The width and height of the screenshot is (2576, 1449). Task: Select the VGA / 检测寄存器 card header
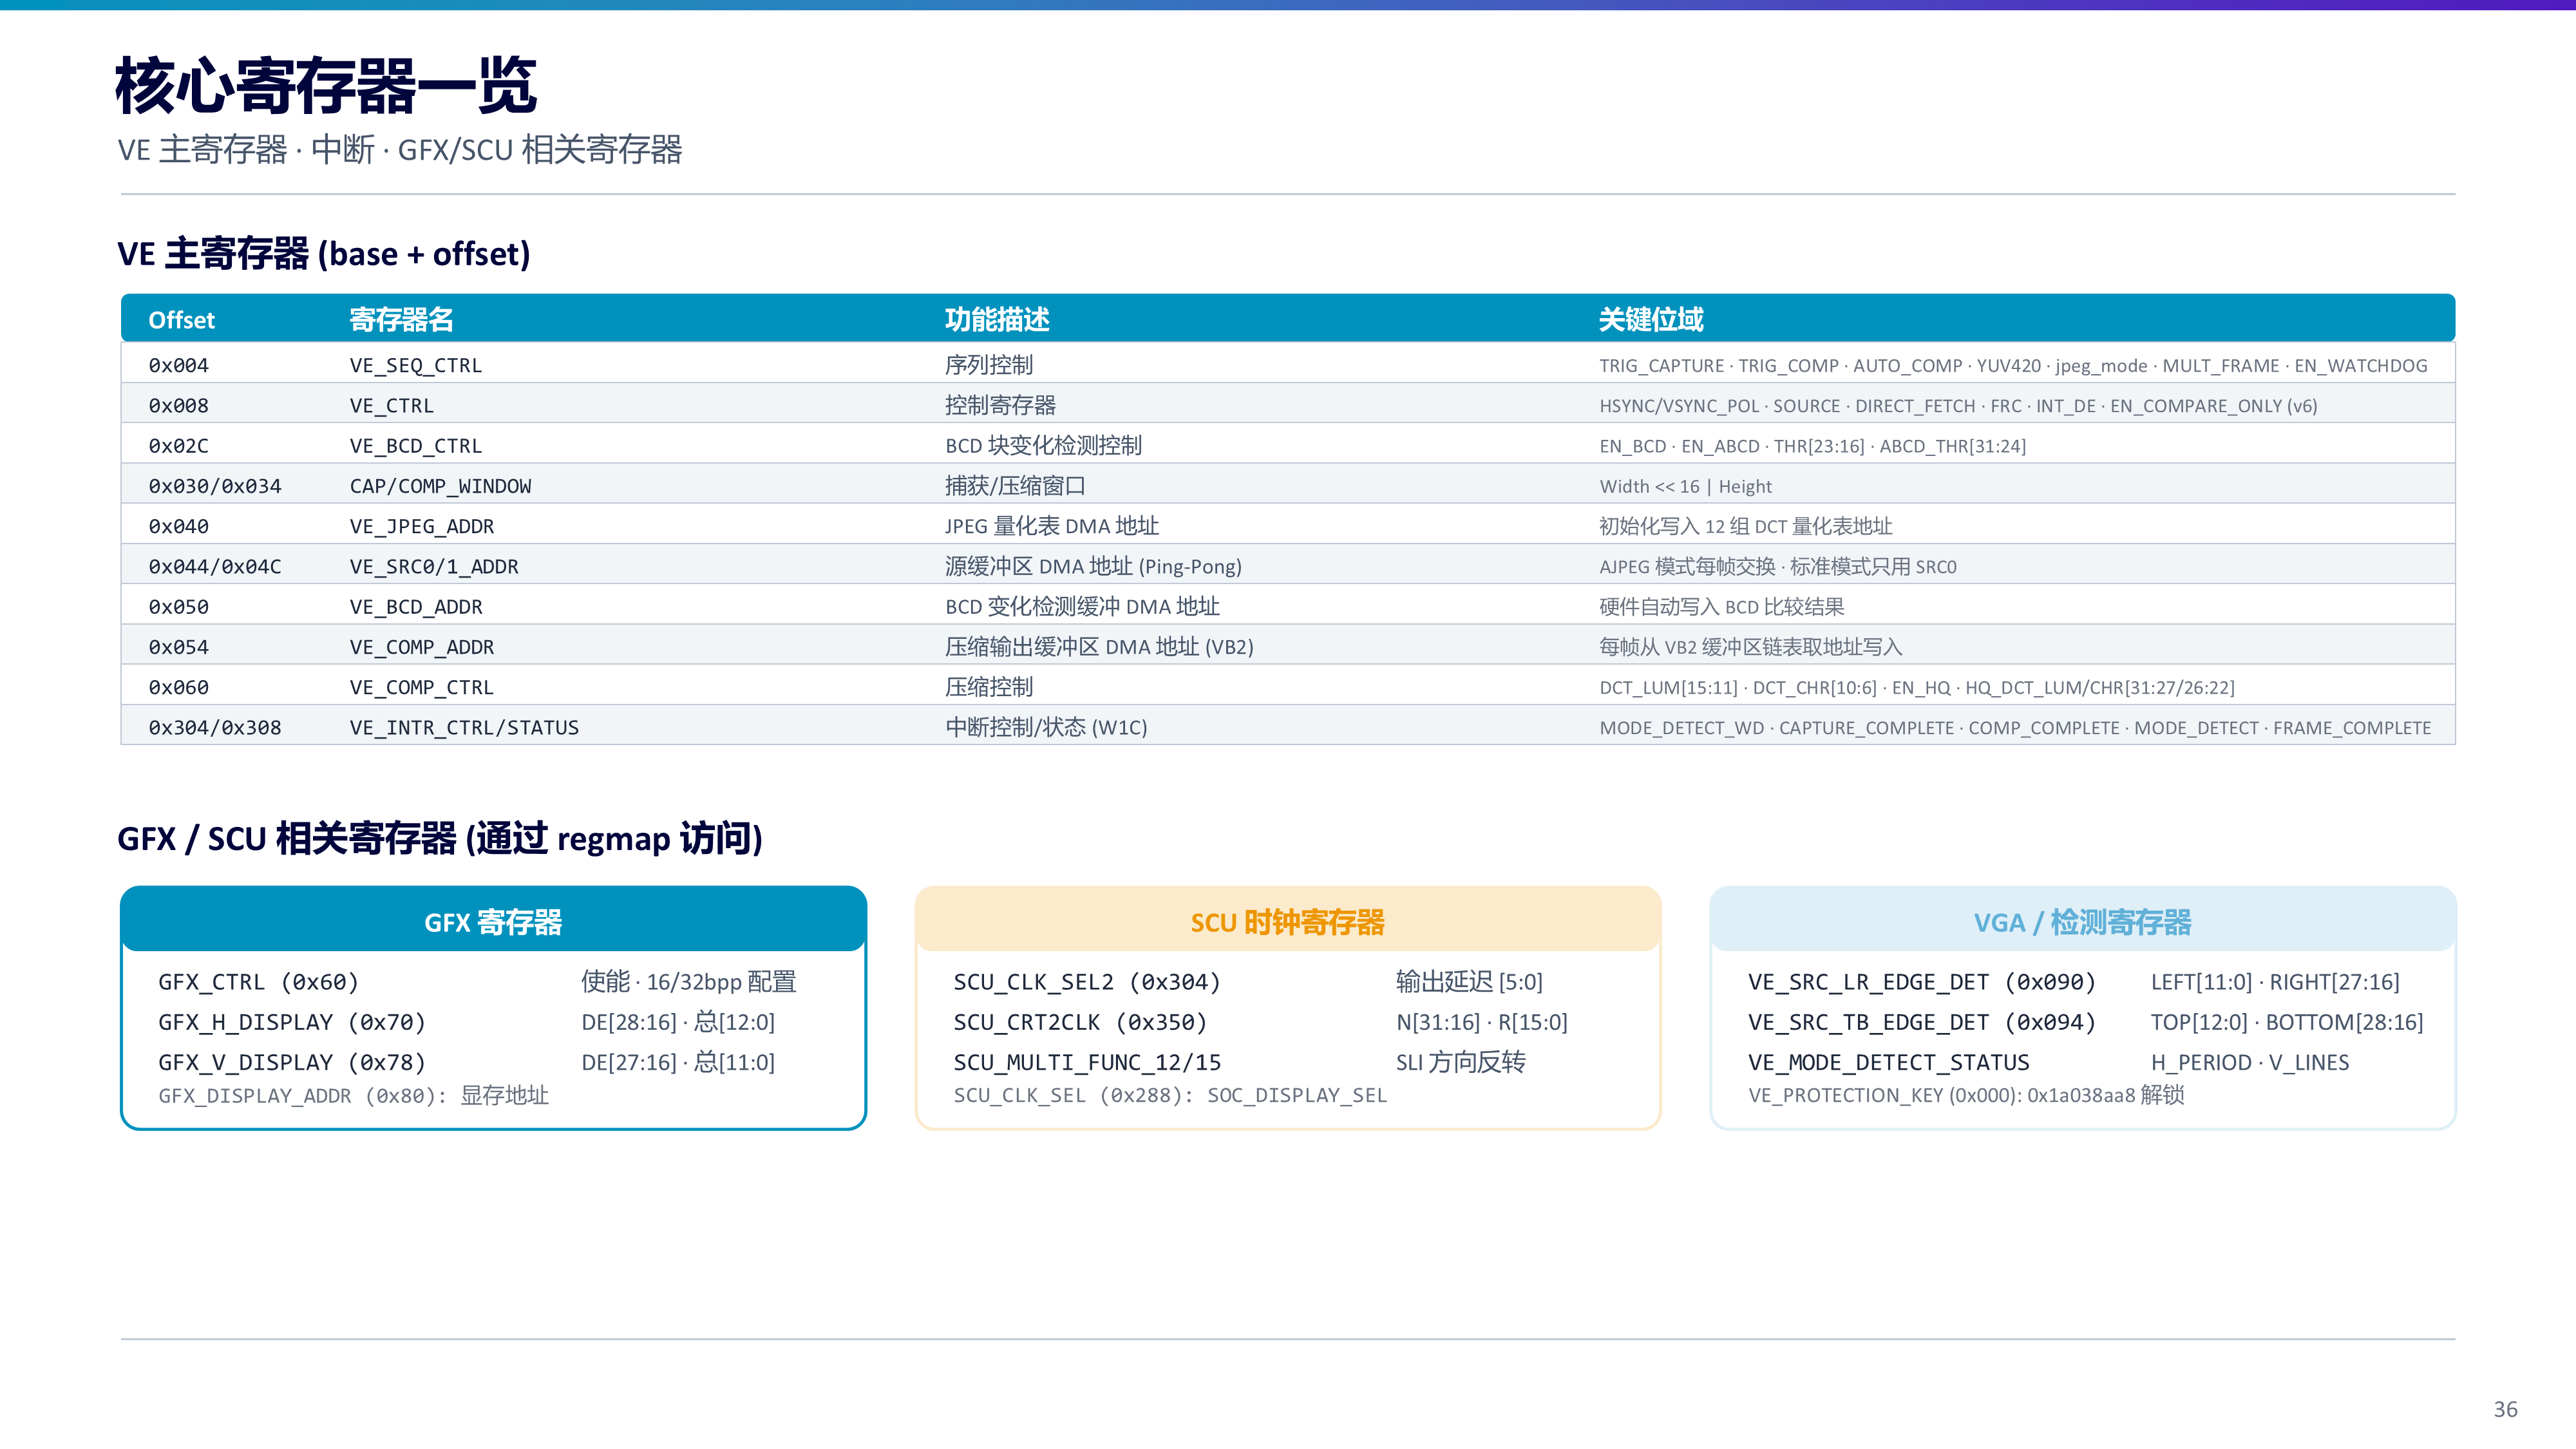click(x=2082, y=920)
